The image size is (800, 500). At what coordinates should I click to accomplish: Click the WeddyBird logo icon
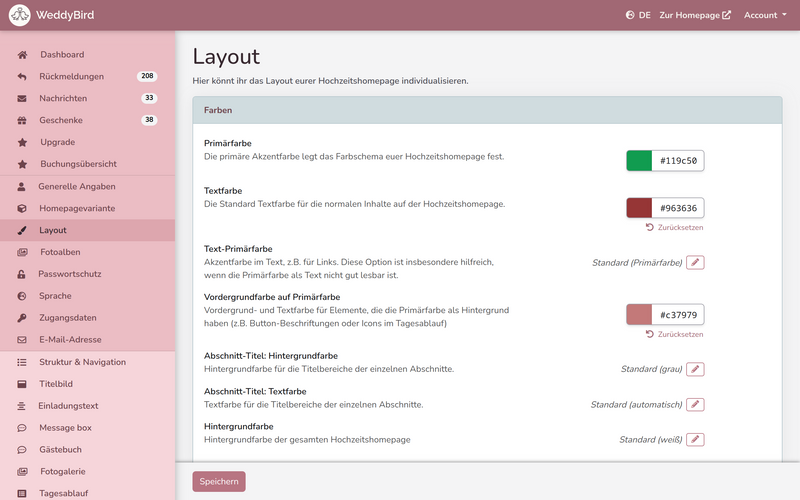click(x=20, y=15)
